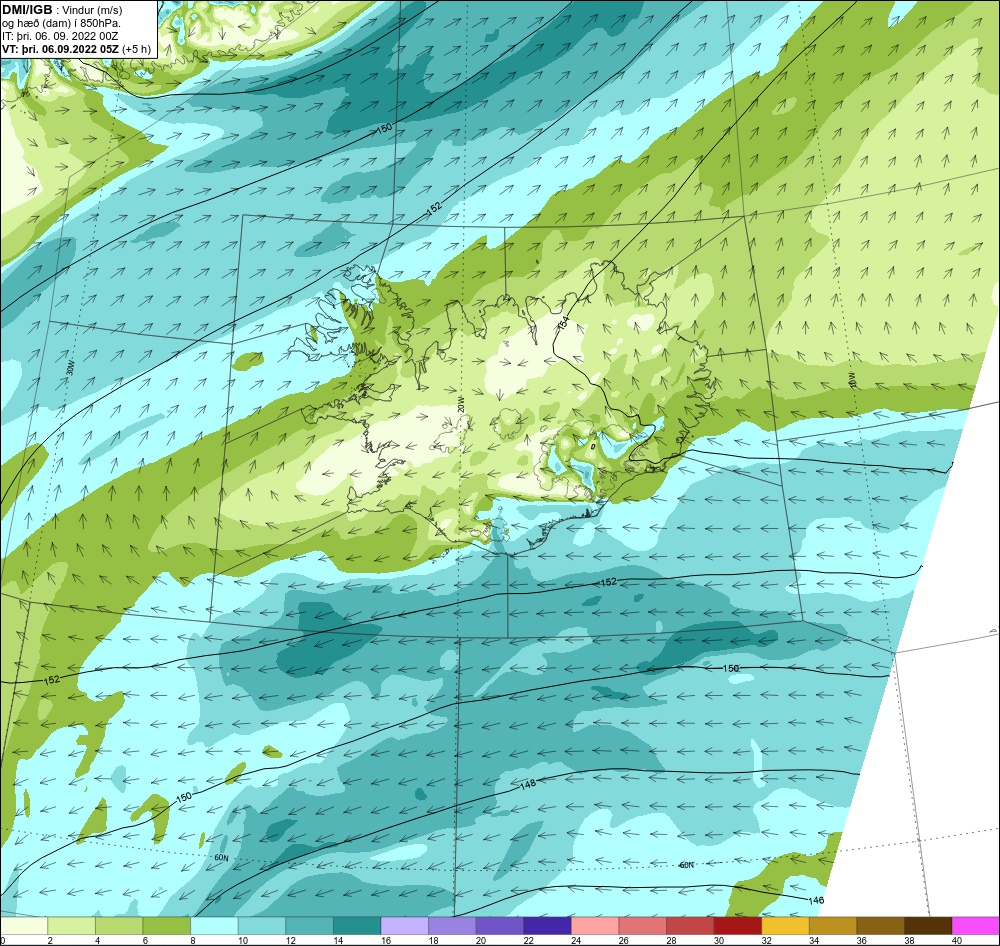Click the '10W' longitude label
The height and width of the screenshot is (946, 1000).
click(x=851, y=379)
